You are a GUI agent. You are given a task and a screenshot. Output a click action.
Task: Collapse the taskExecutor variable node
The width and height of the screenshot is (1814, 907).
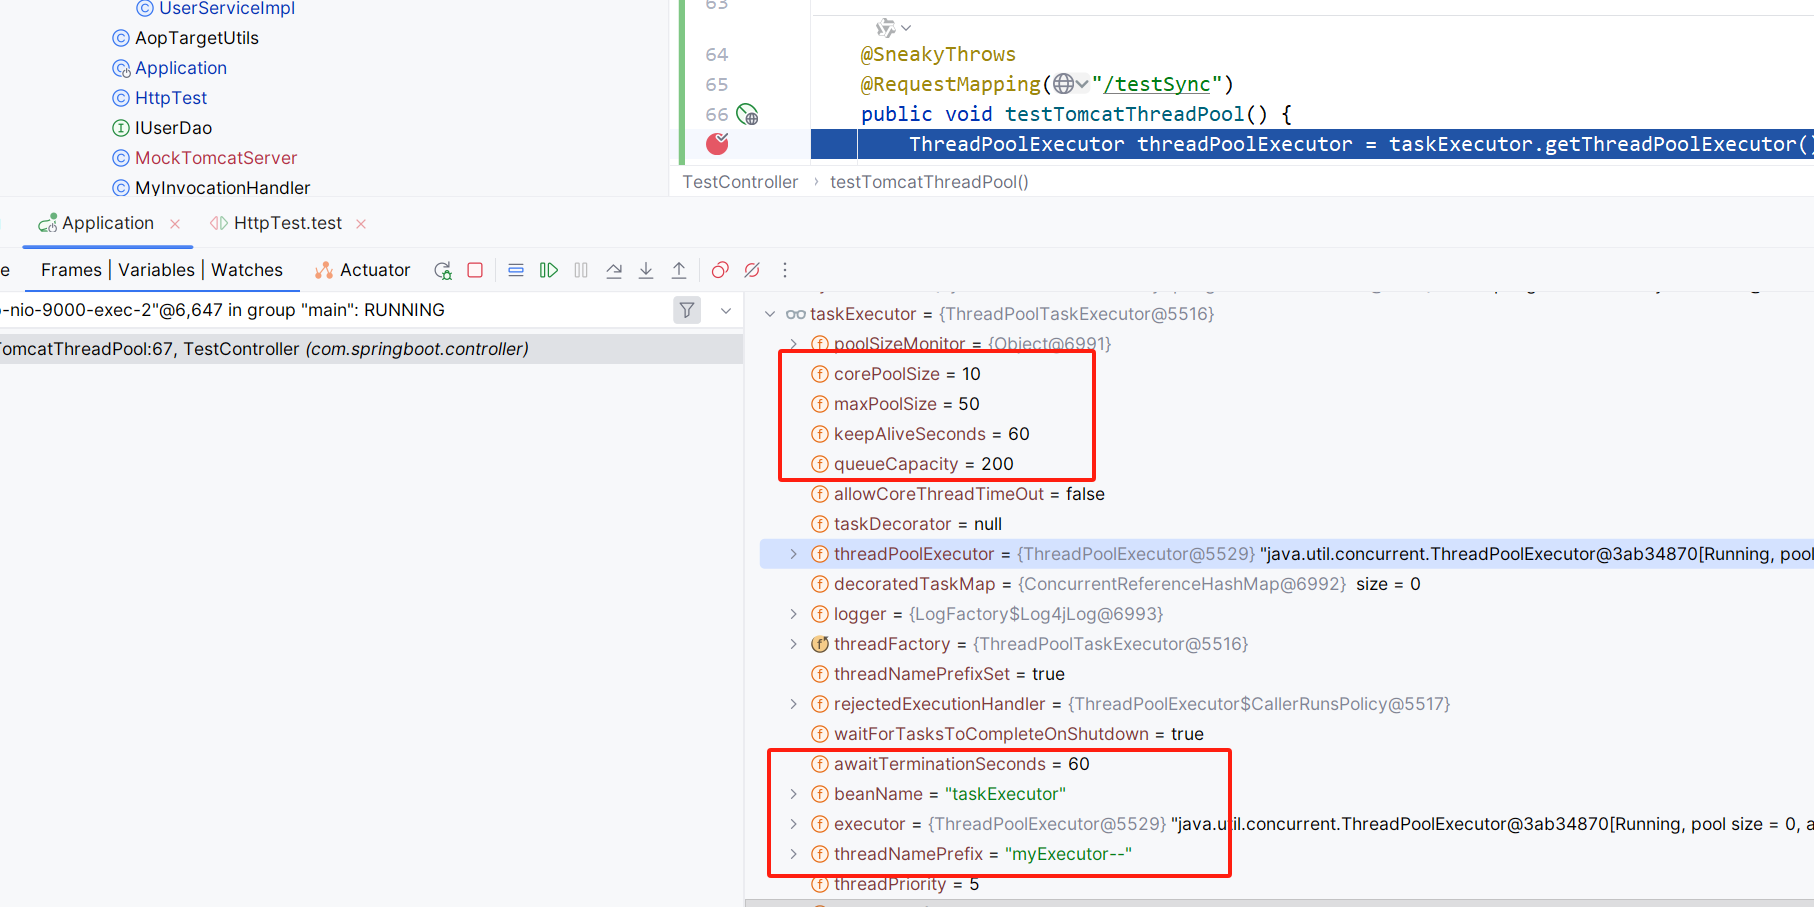click(770, 314)
